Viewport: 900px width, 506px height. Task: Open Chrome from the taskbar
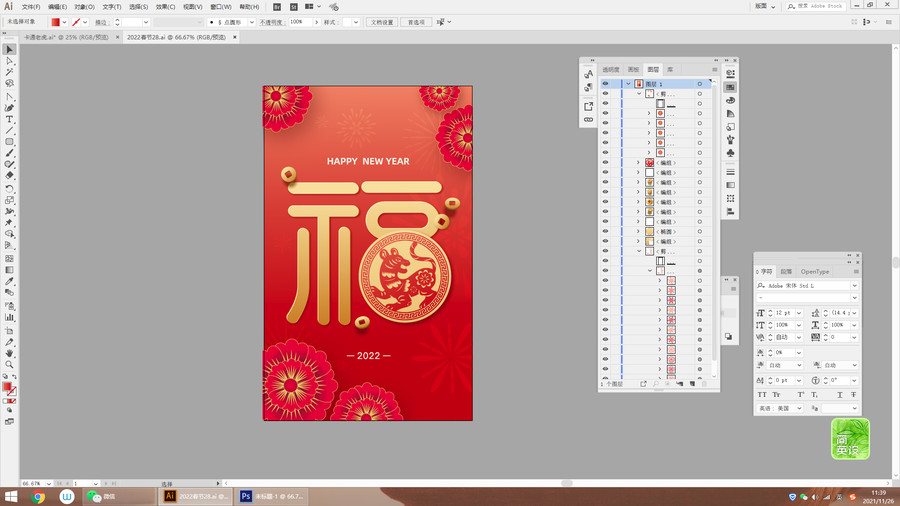point(38,496)
